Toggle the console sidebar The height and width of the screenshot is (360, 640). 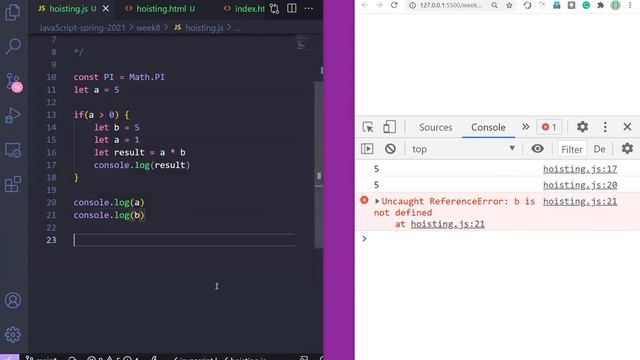point(367,149)
